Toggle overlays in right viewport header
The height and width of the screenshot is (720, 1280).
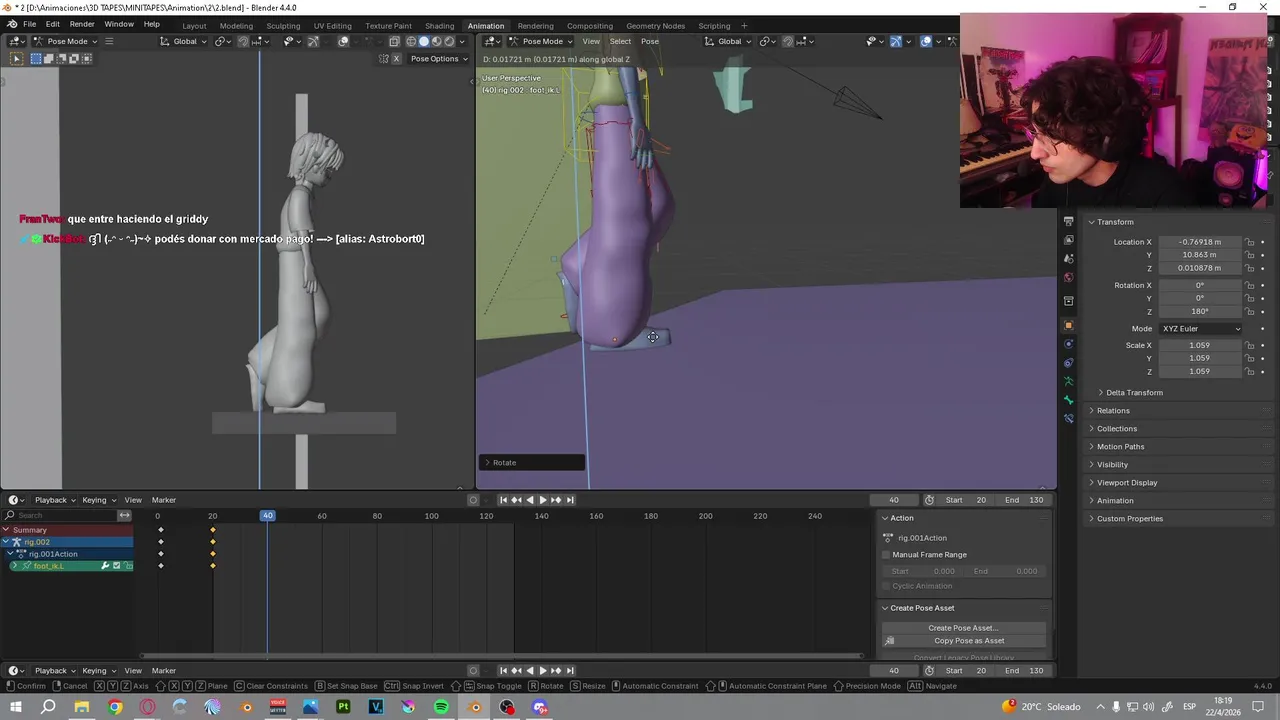926,41
